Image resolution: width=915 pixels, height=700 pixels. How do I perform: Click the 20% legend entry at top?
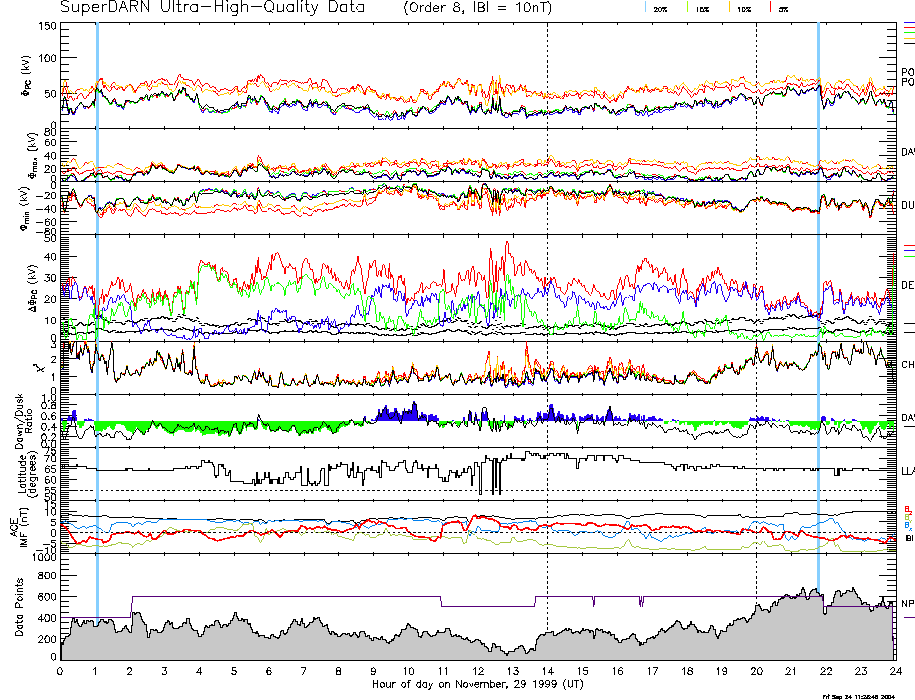pos(660,8)
